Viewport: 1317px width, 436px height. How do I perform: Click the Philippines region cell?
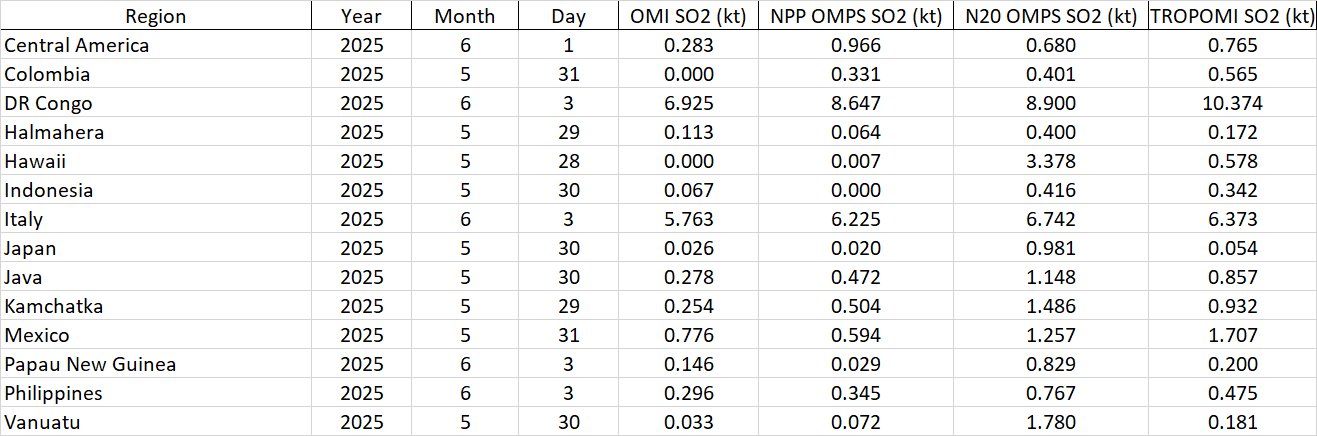[54, 393]
